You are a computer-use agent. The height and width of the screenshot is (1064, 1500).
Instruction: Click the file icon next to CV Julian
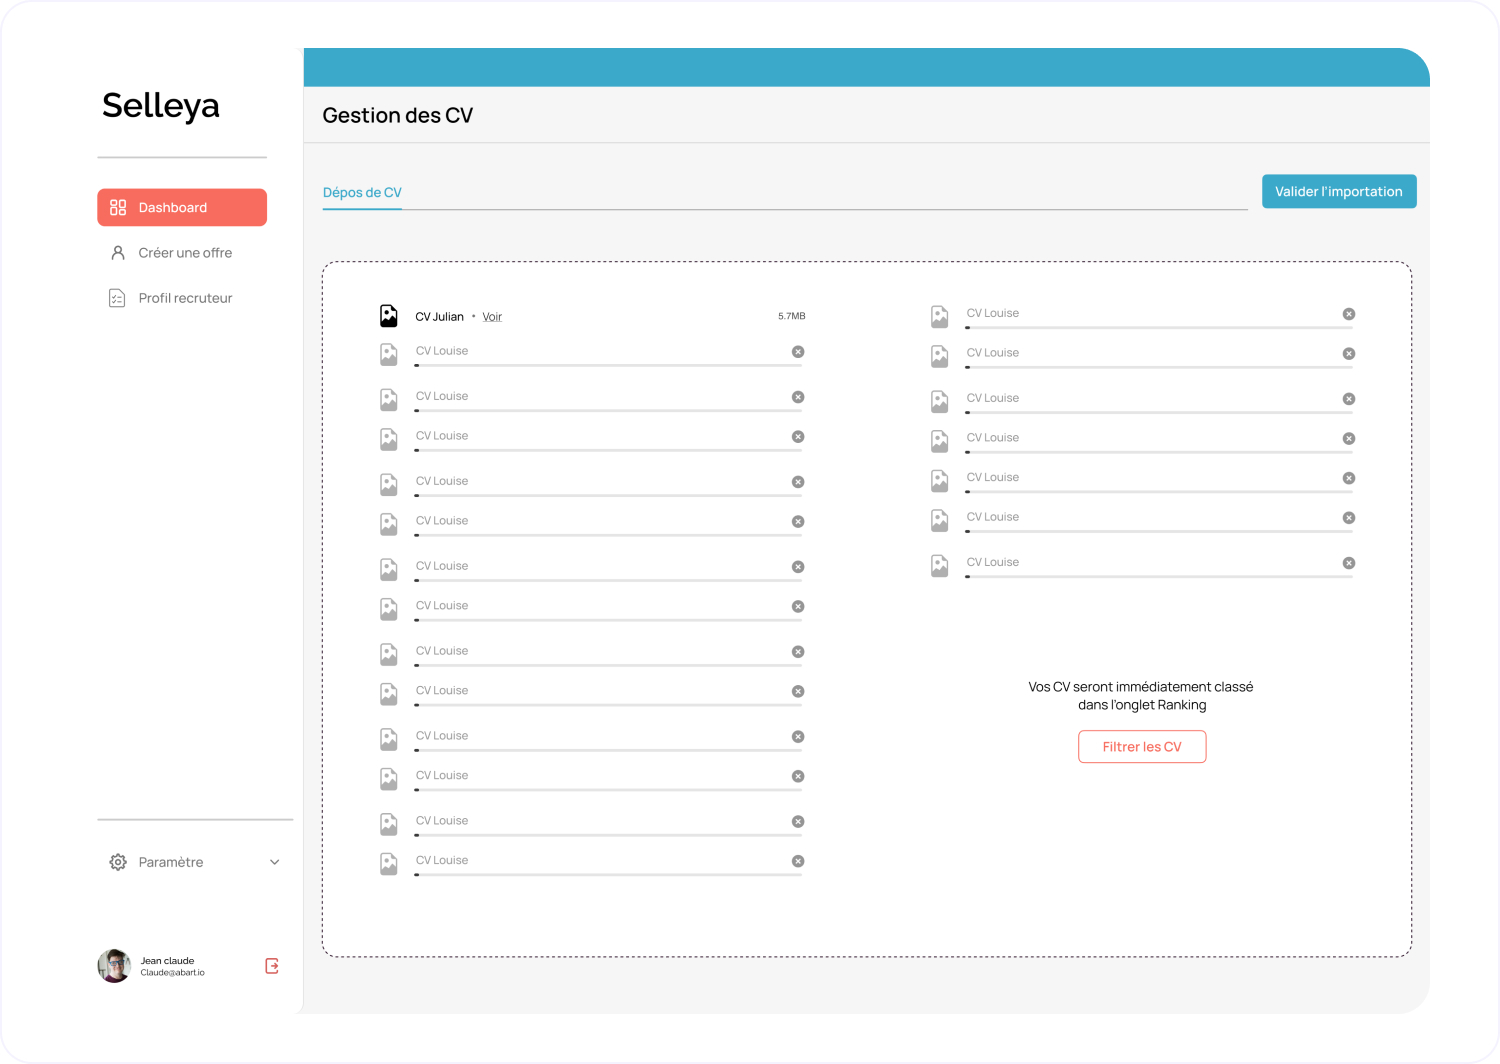[389, 315]
